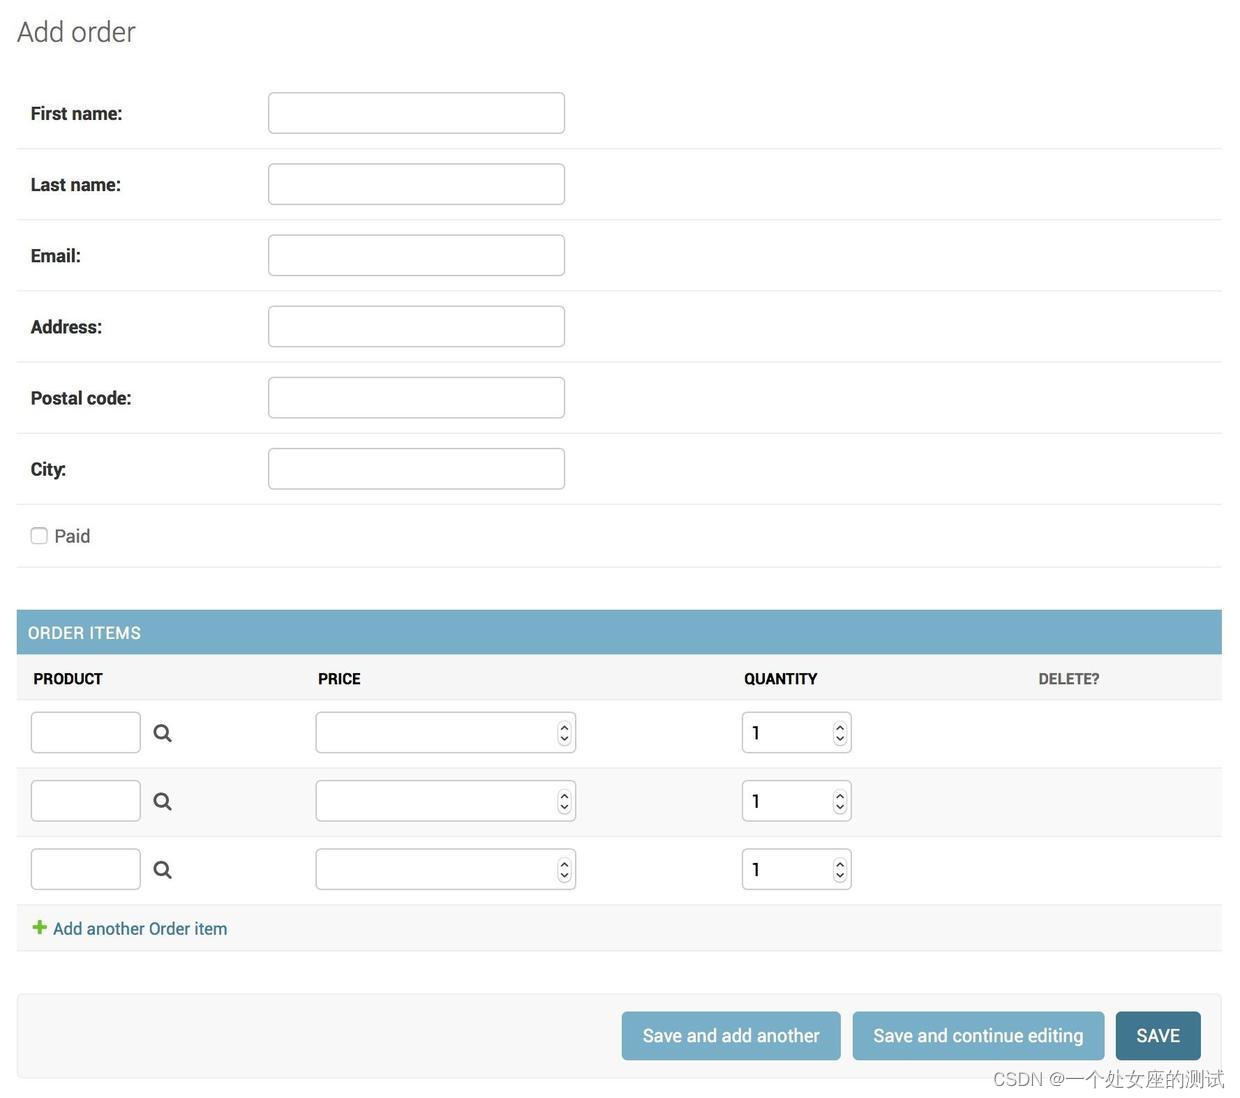This screenshot has height=1098, width=1240.
Task: Focus the Address text box
Action: pos(416,326)
